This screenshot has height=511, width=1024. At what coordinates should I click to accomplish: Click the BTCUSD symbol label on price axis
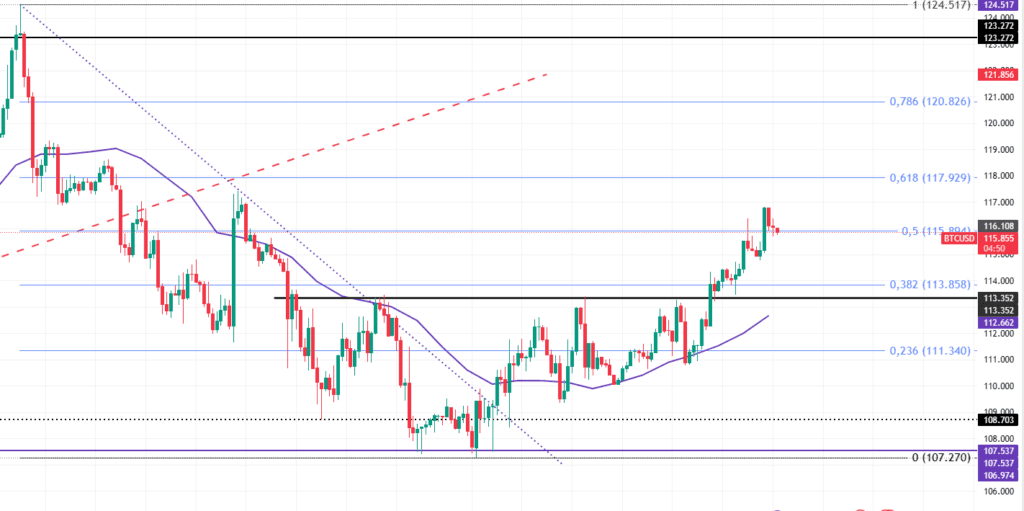(958, 238)
